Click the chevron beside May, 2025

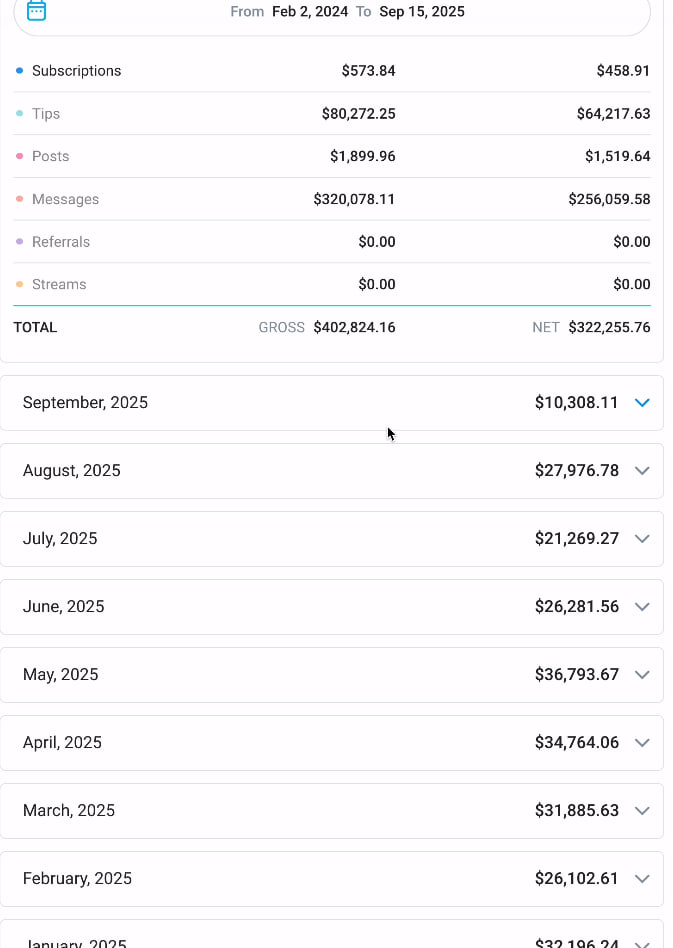click(642, 675)
